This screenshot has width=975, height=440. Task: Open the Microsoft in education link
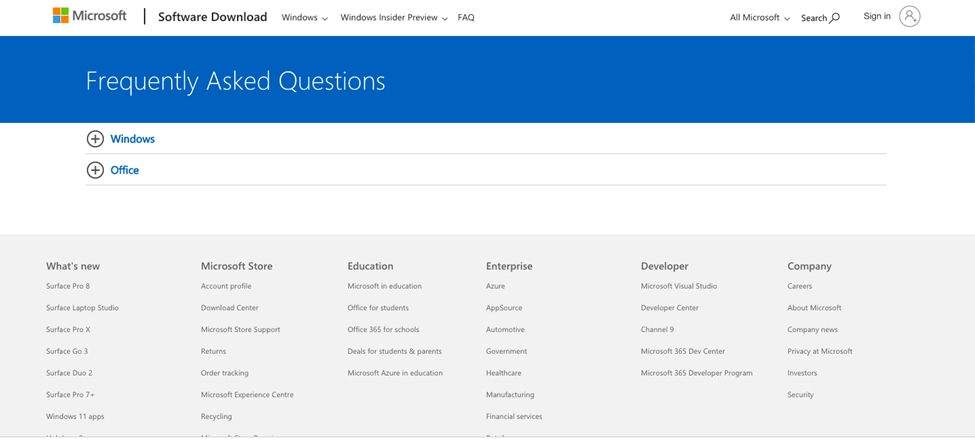pos(384,286)
